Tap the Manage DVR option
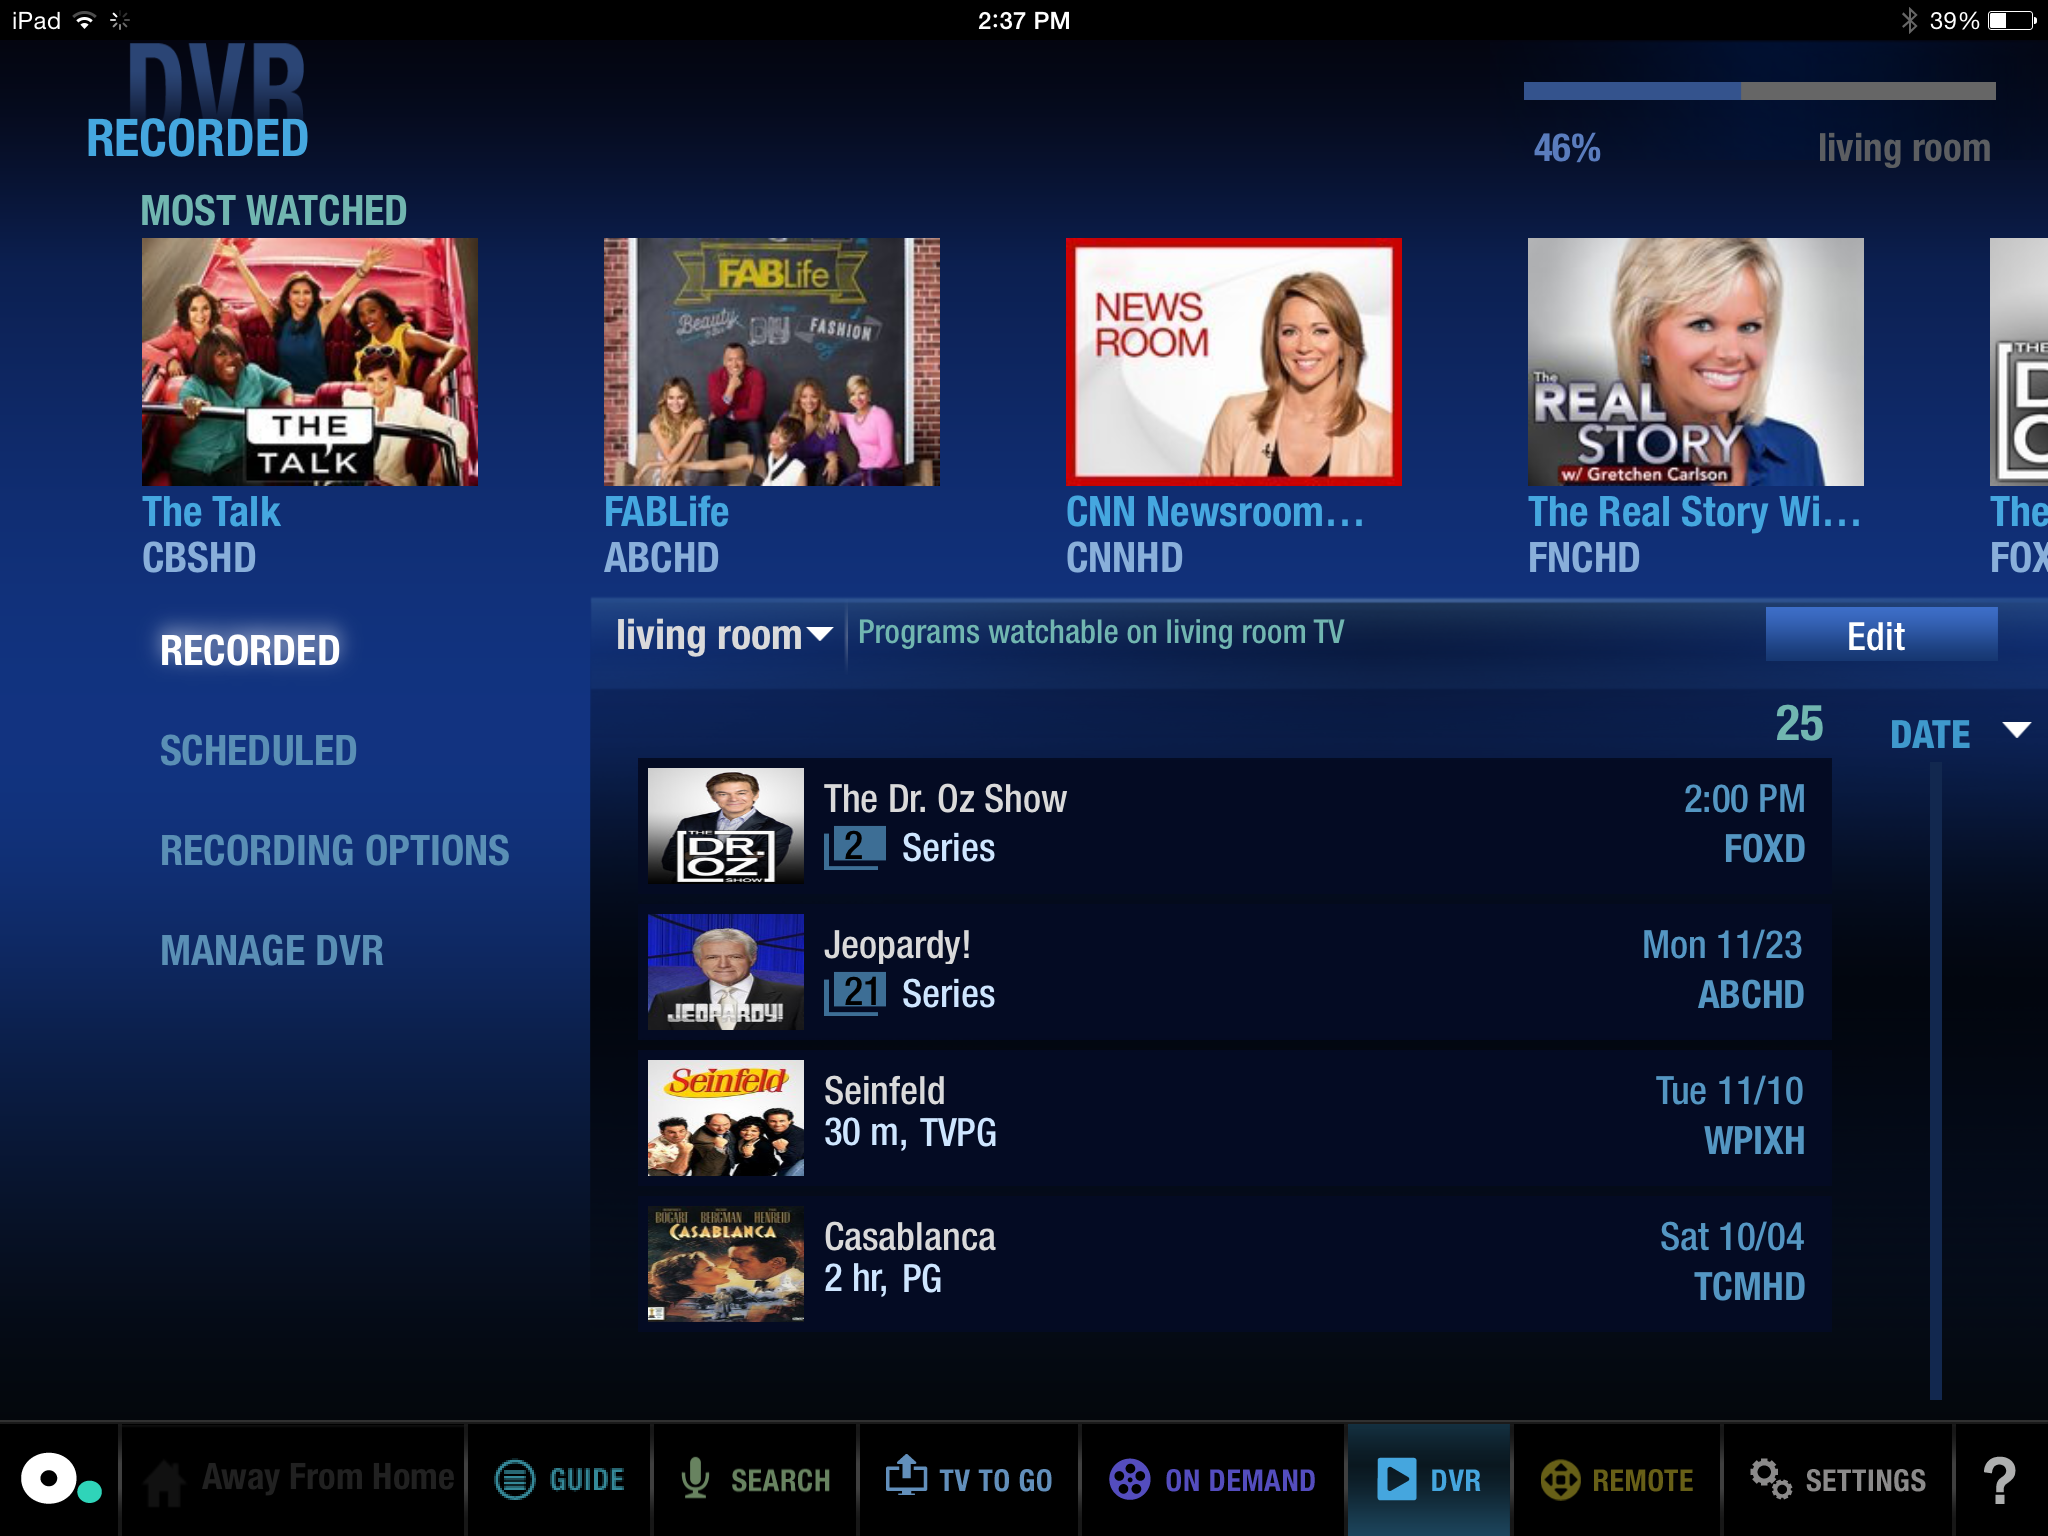 274,947
